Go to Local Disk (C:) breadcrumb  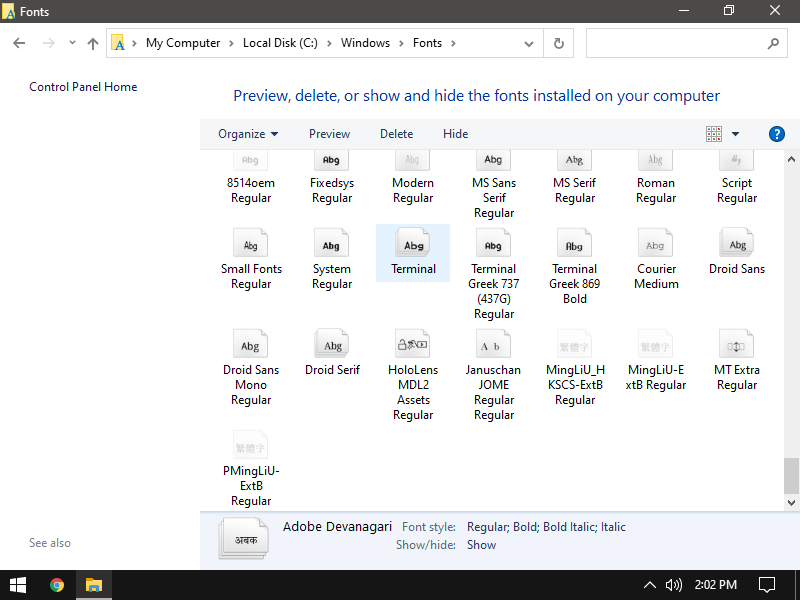(x=280, y=43)
